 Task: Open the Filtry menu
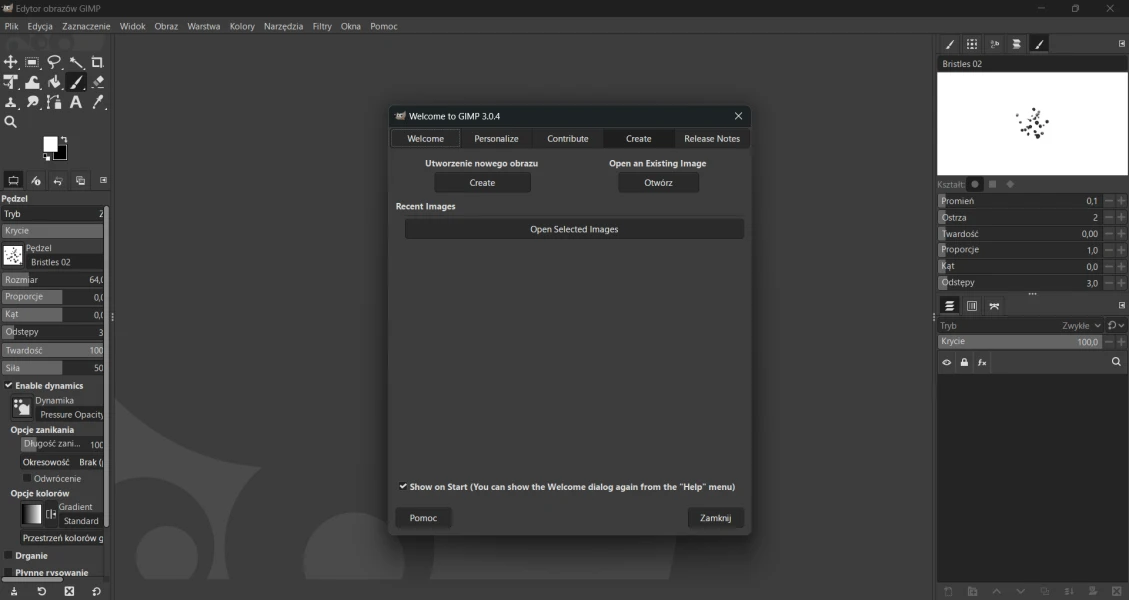coord(322,27)
